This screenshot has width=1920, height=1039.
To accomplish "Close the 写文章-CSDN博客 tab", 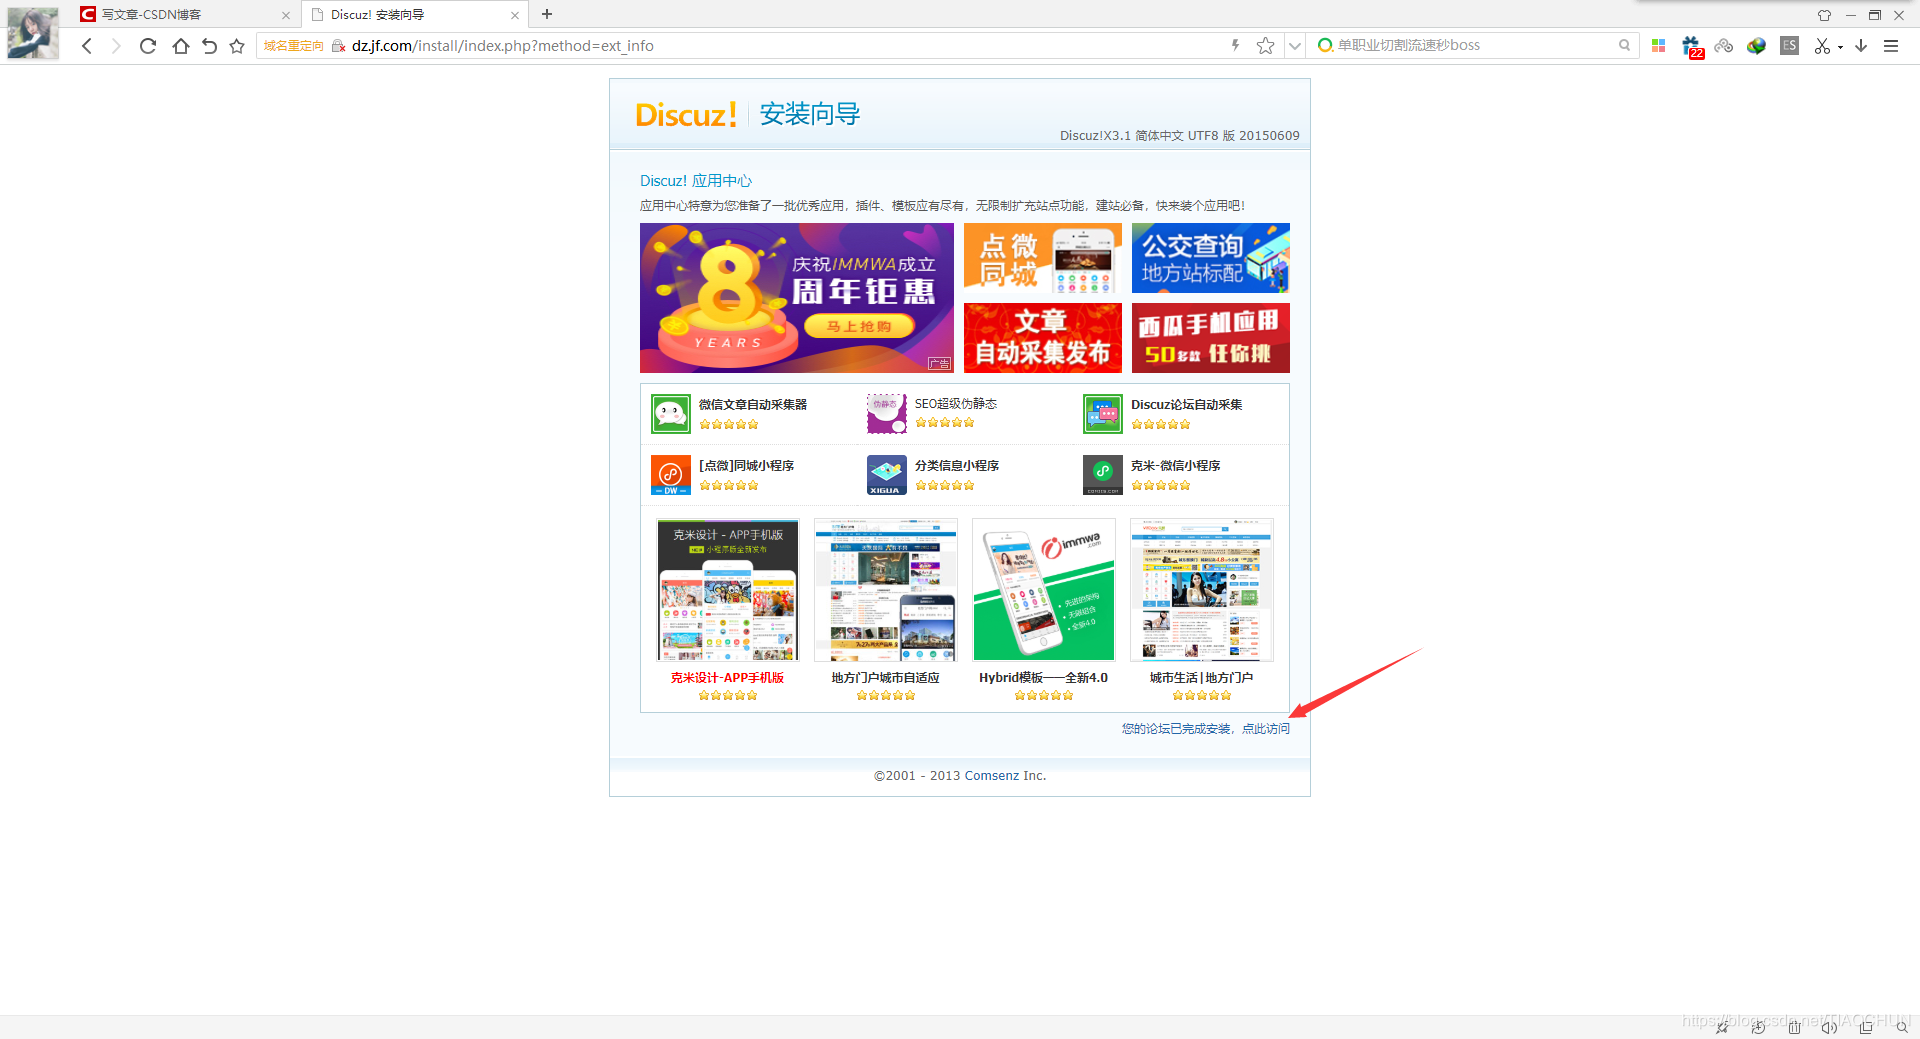I will coord(286,15).
